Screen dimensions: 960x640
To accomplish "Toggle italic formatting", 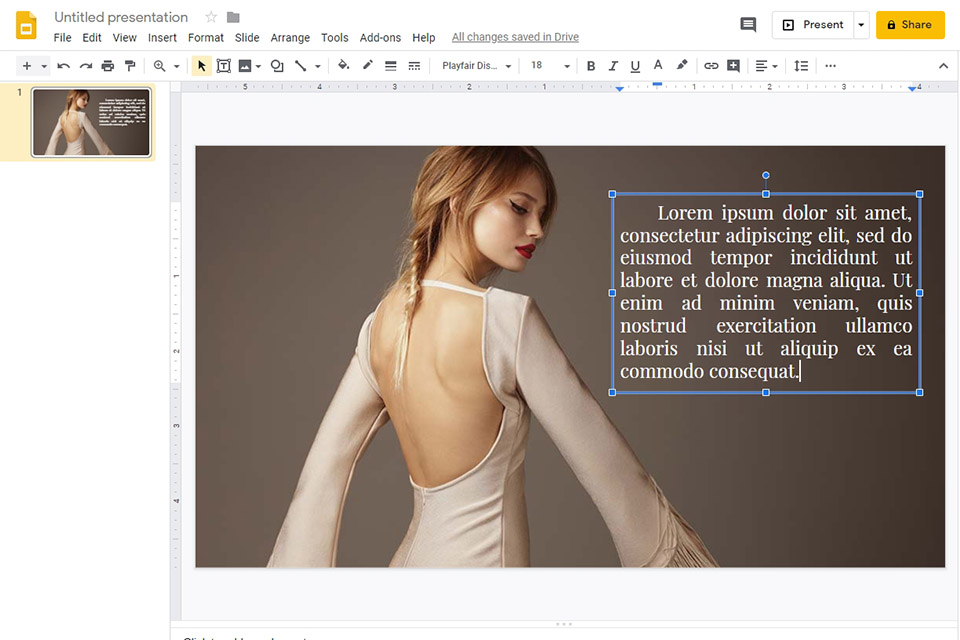I will [x=612, y=65].
